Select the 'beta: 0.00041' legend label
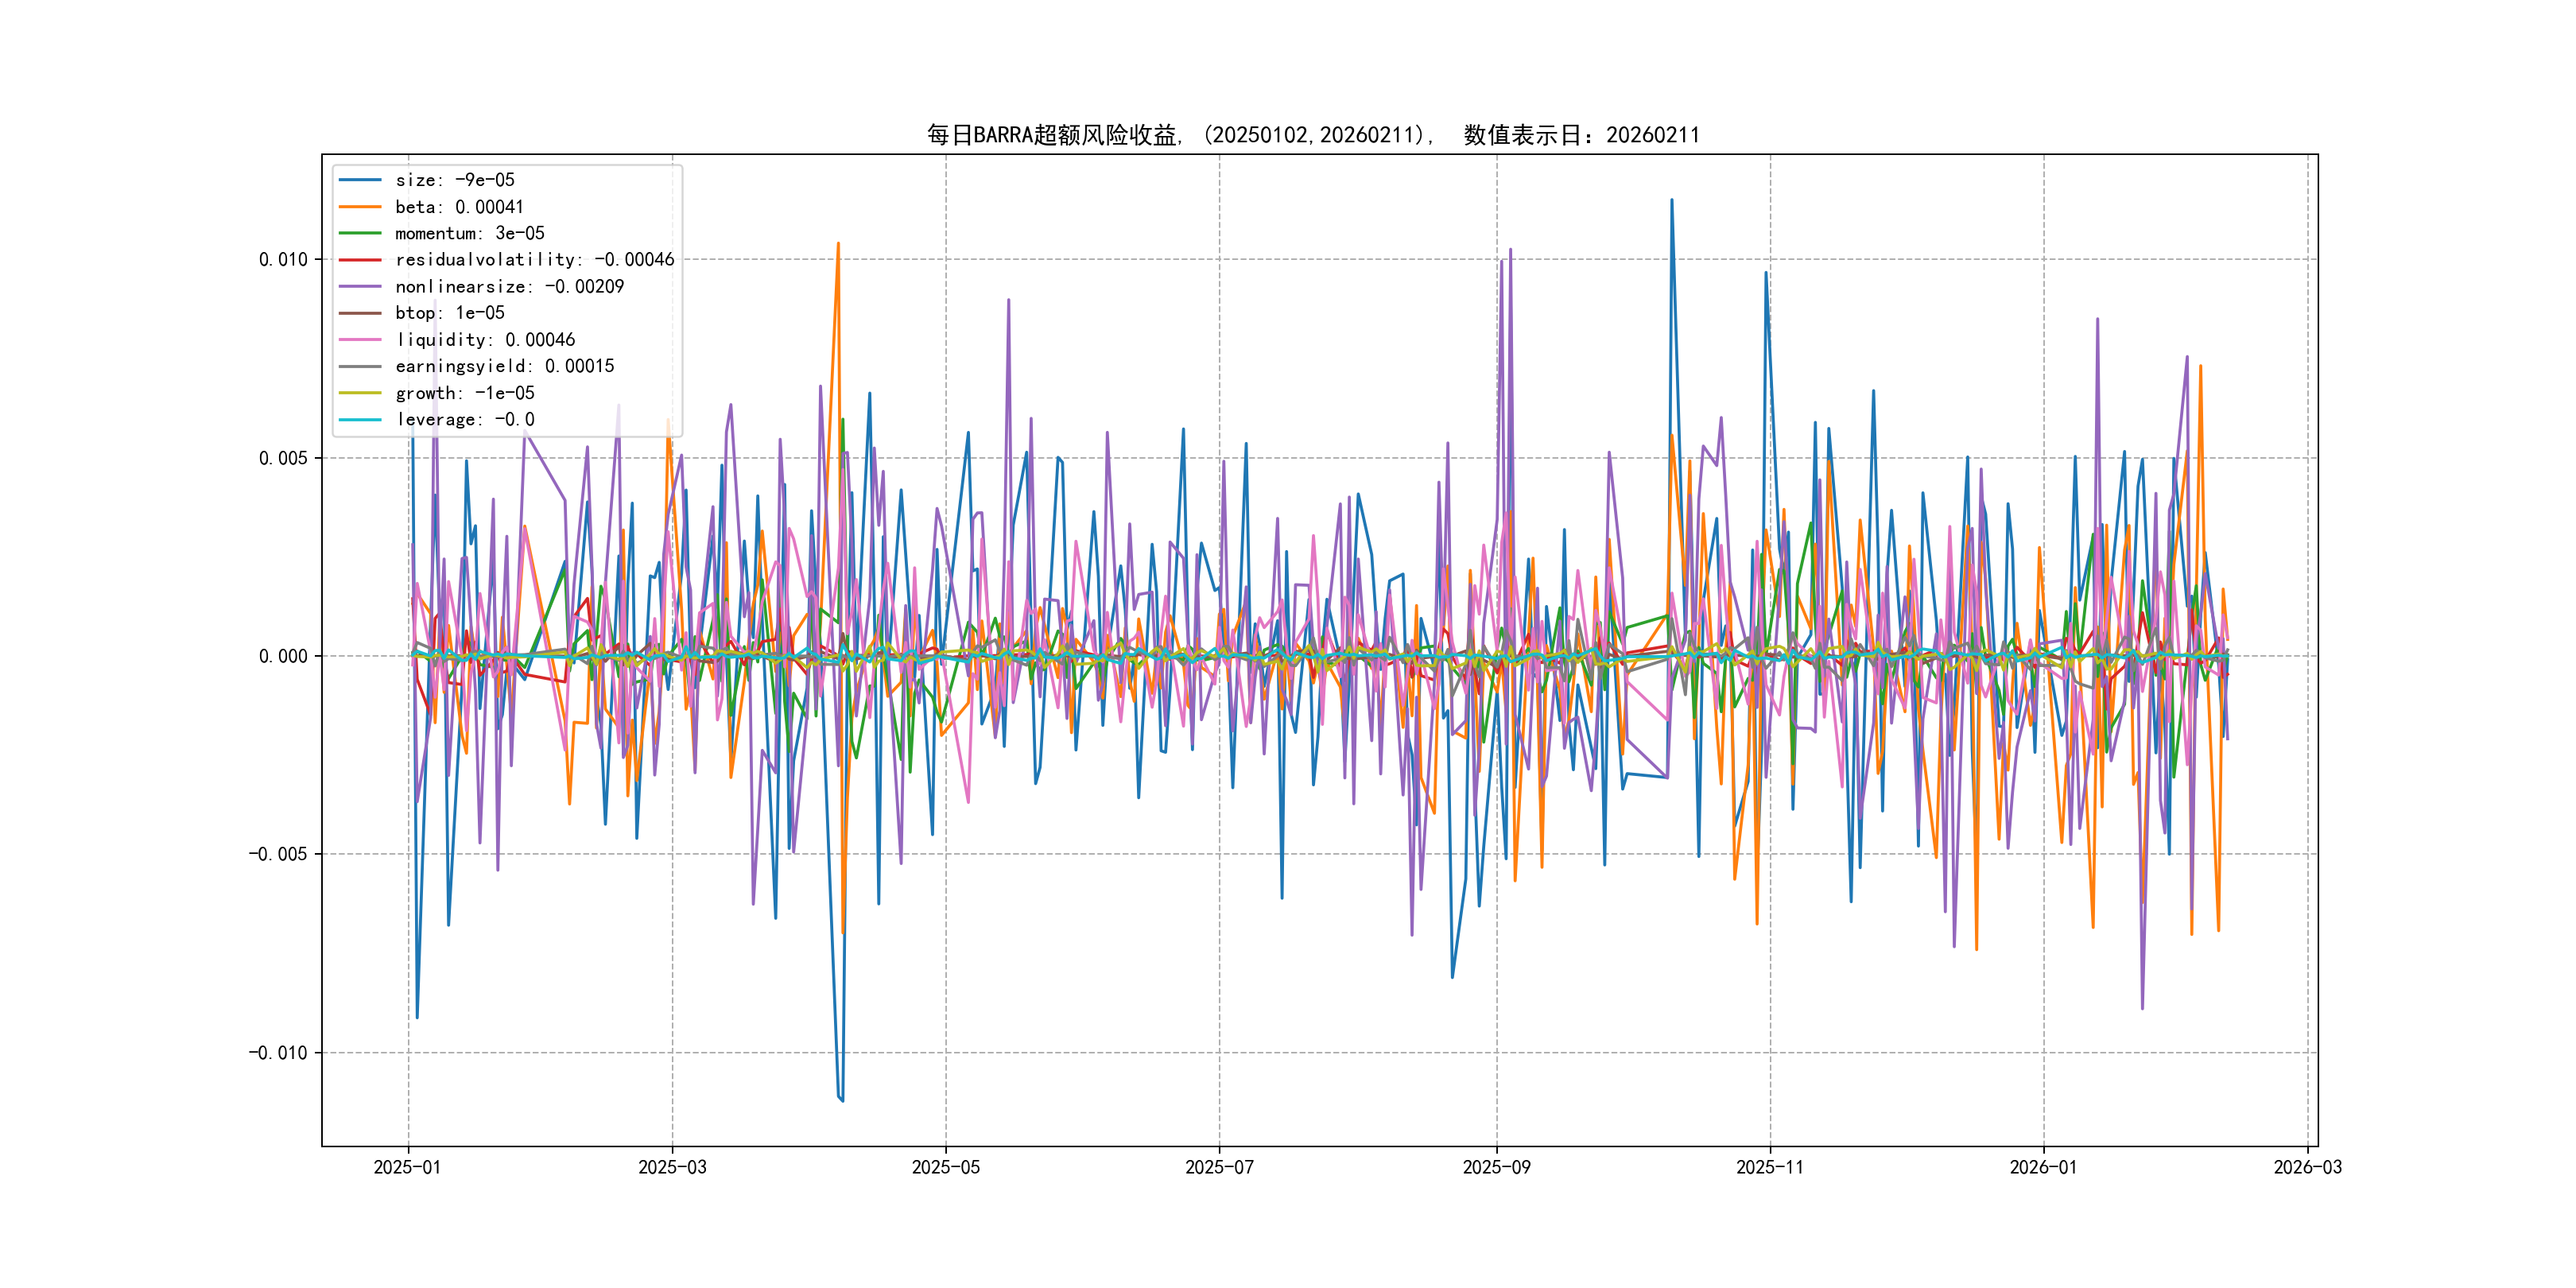The height and width of the screenshot is (1288, 2576). [x=459, y=207]
